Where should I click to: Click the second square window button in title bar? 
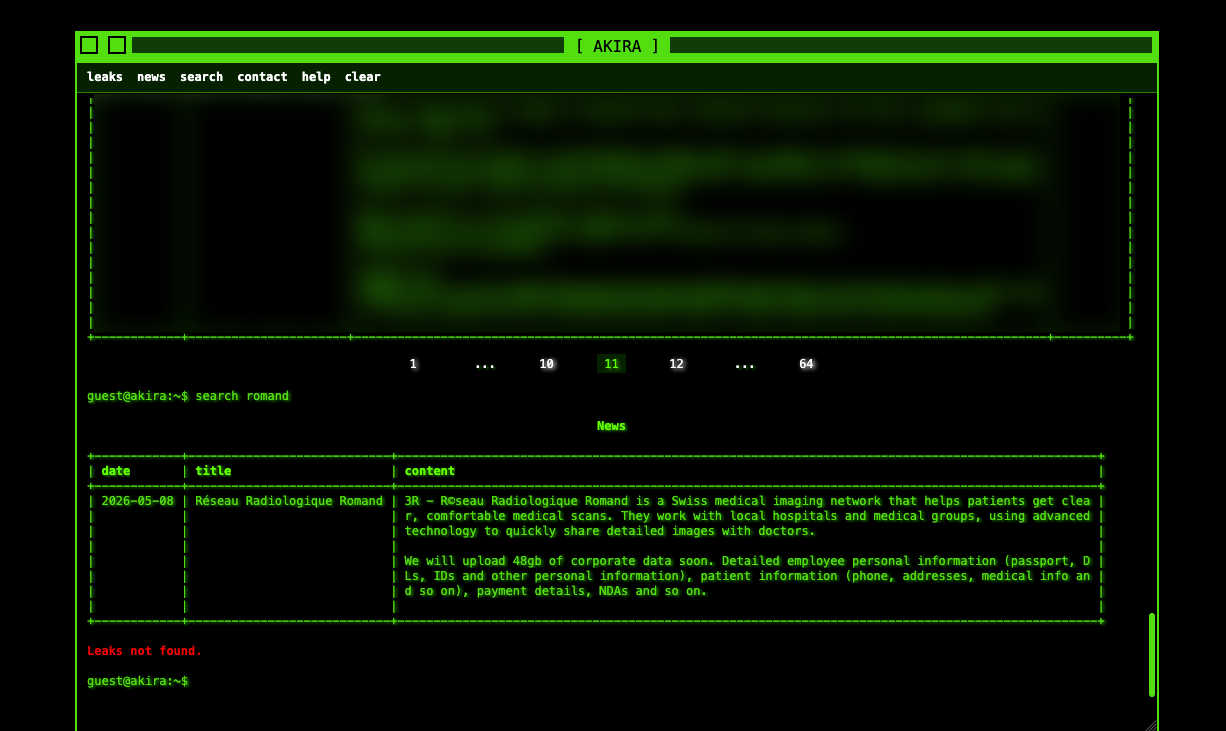click(117, 45)
